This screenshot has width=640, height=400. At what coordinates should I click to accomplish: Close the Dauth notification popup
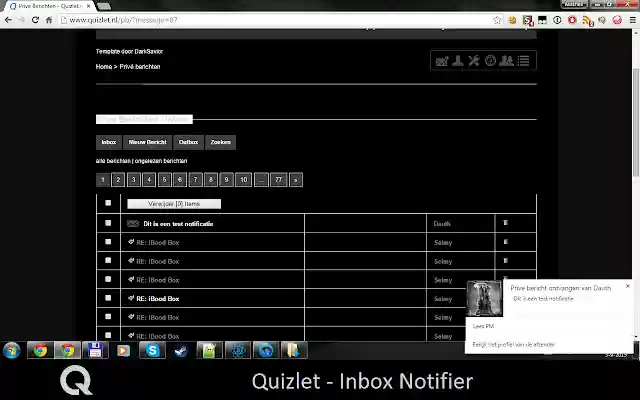click(628, 286)
